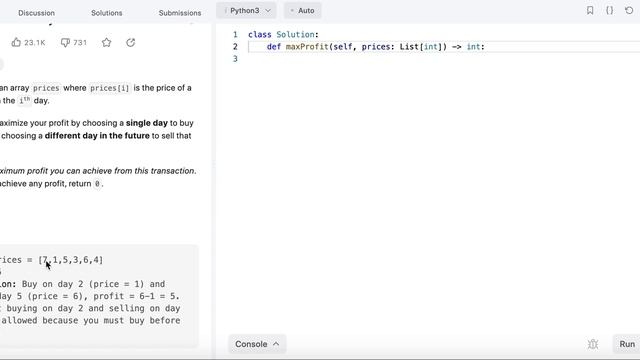This screenshot has width=640, height=360.
Task: Click the bold 'single day' text
Action: coord(147,123)
